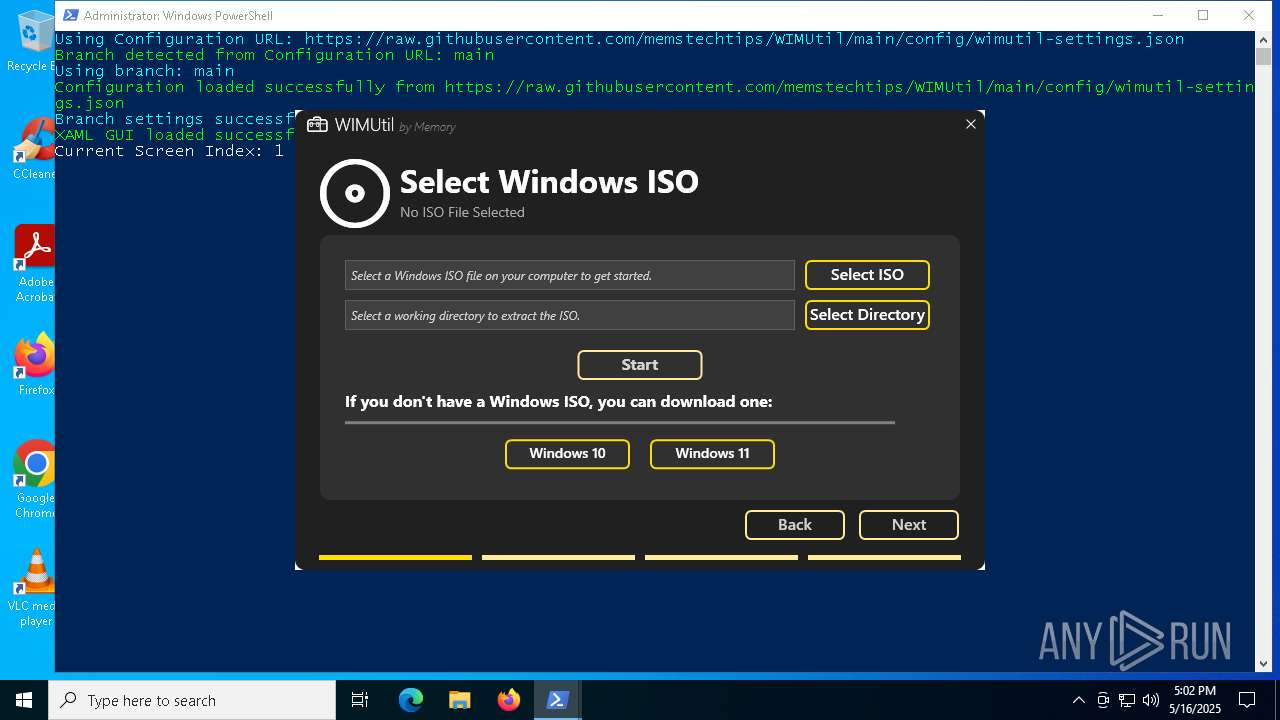The image size is (1280, 720).
Task: Show hidden system tray icons
Action: pos(1078,700)
